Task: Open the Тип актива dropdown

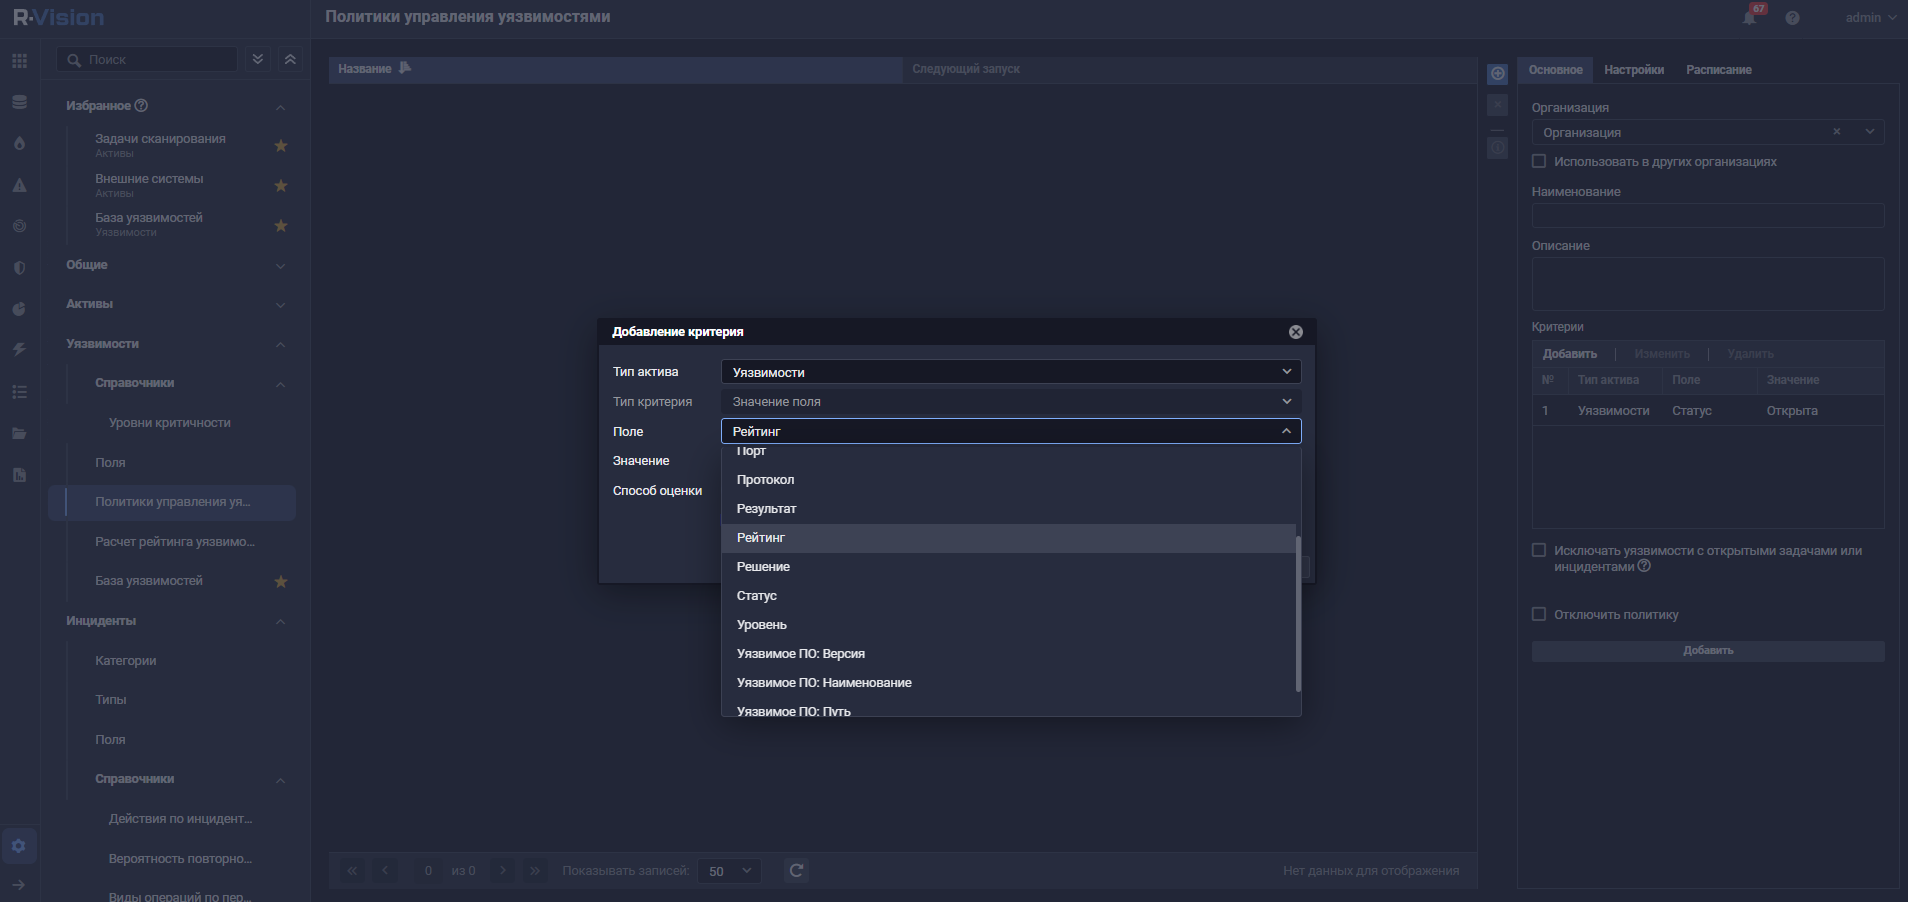Action: coord(1011,372)
